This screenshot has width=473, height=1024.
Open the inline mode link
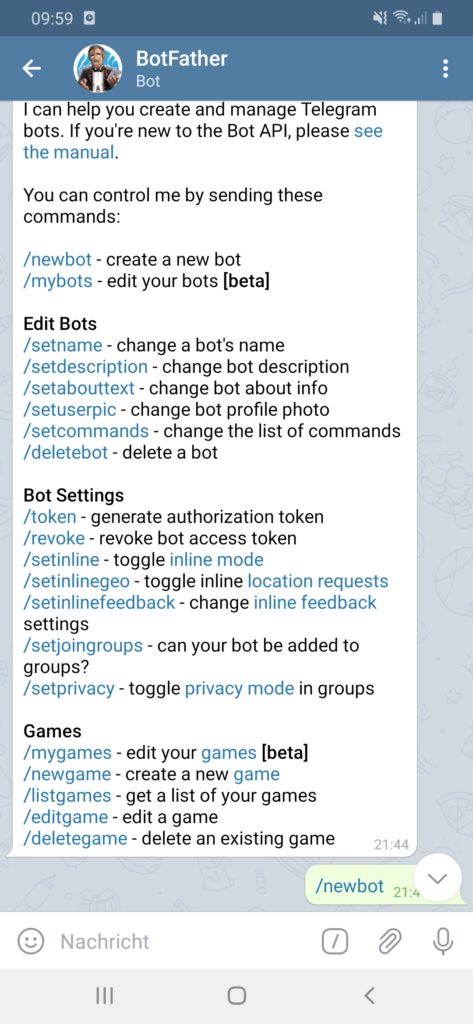pos(216,560)
